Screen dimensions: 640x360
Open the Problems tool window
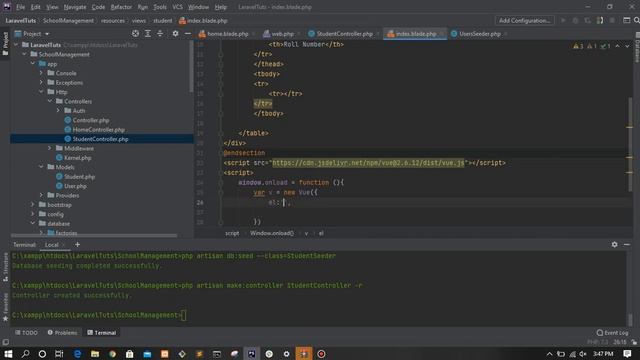[62, 333]
